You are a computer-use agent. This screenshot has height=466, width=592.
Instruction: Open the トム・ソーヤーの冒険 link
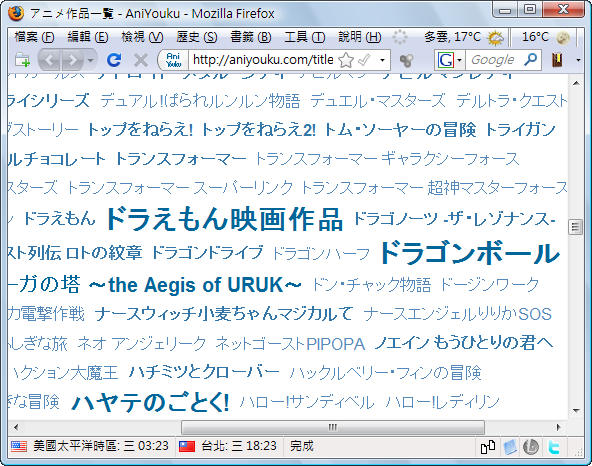click(400, 130)
